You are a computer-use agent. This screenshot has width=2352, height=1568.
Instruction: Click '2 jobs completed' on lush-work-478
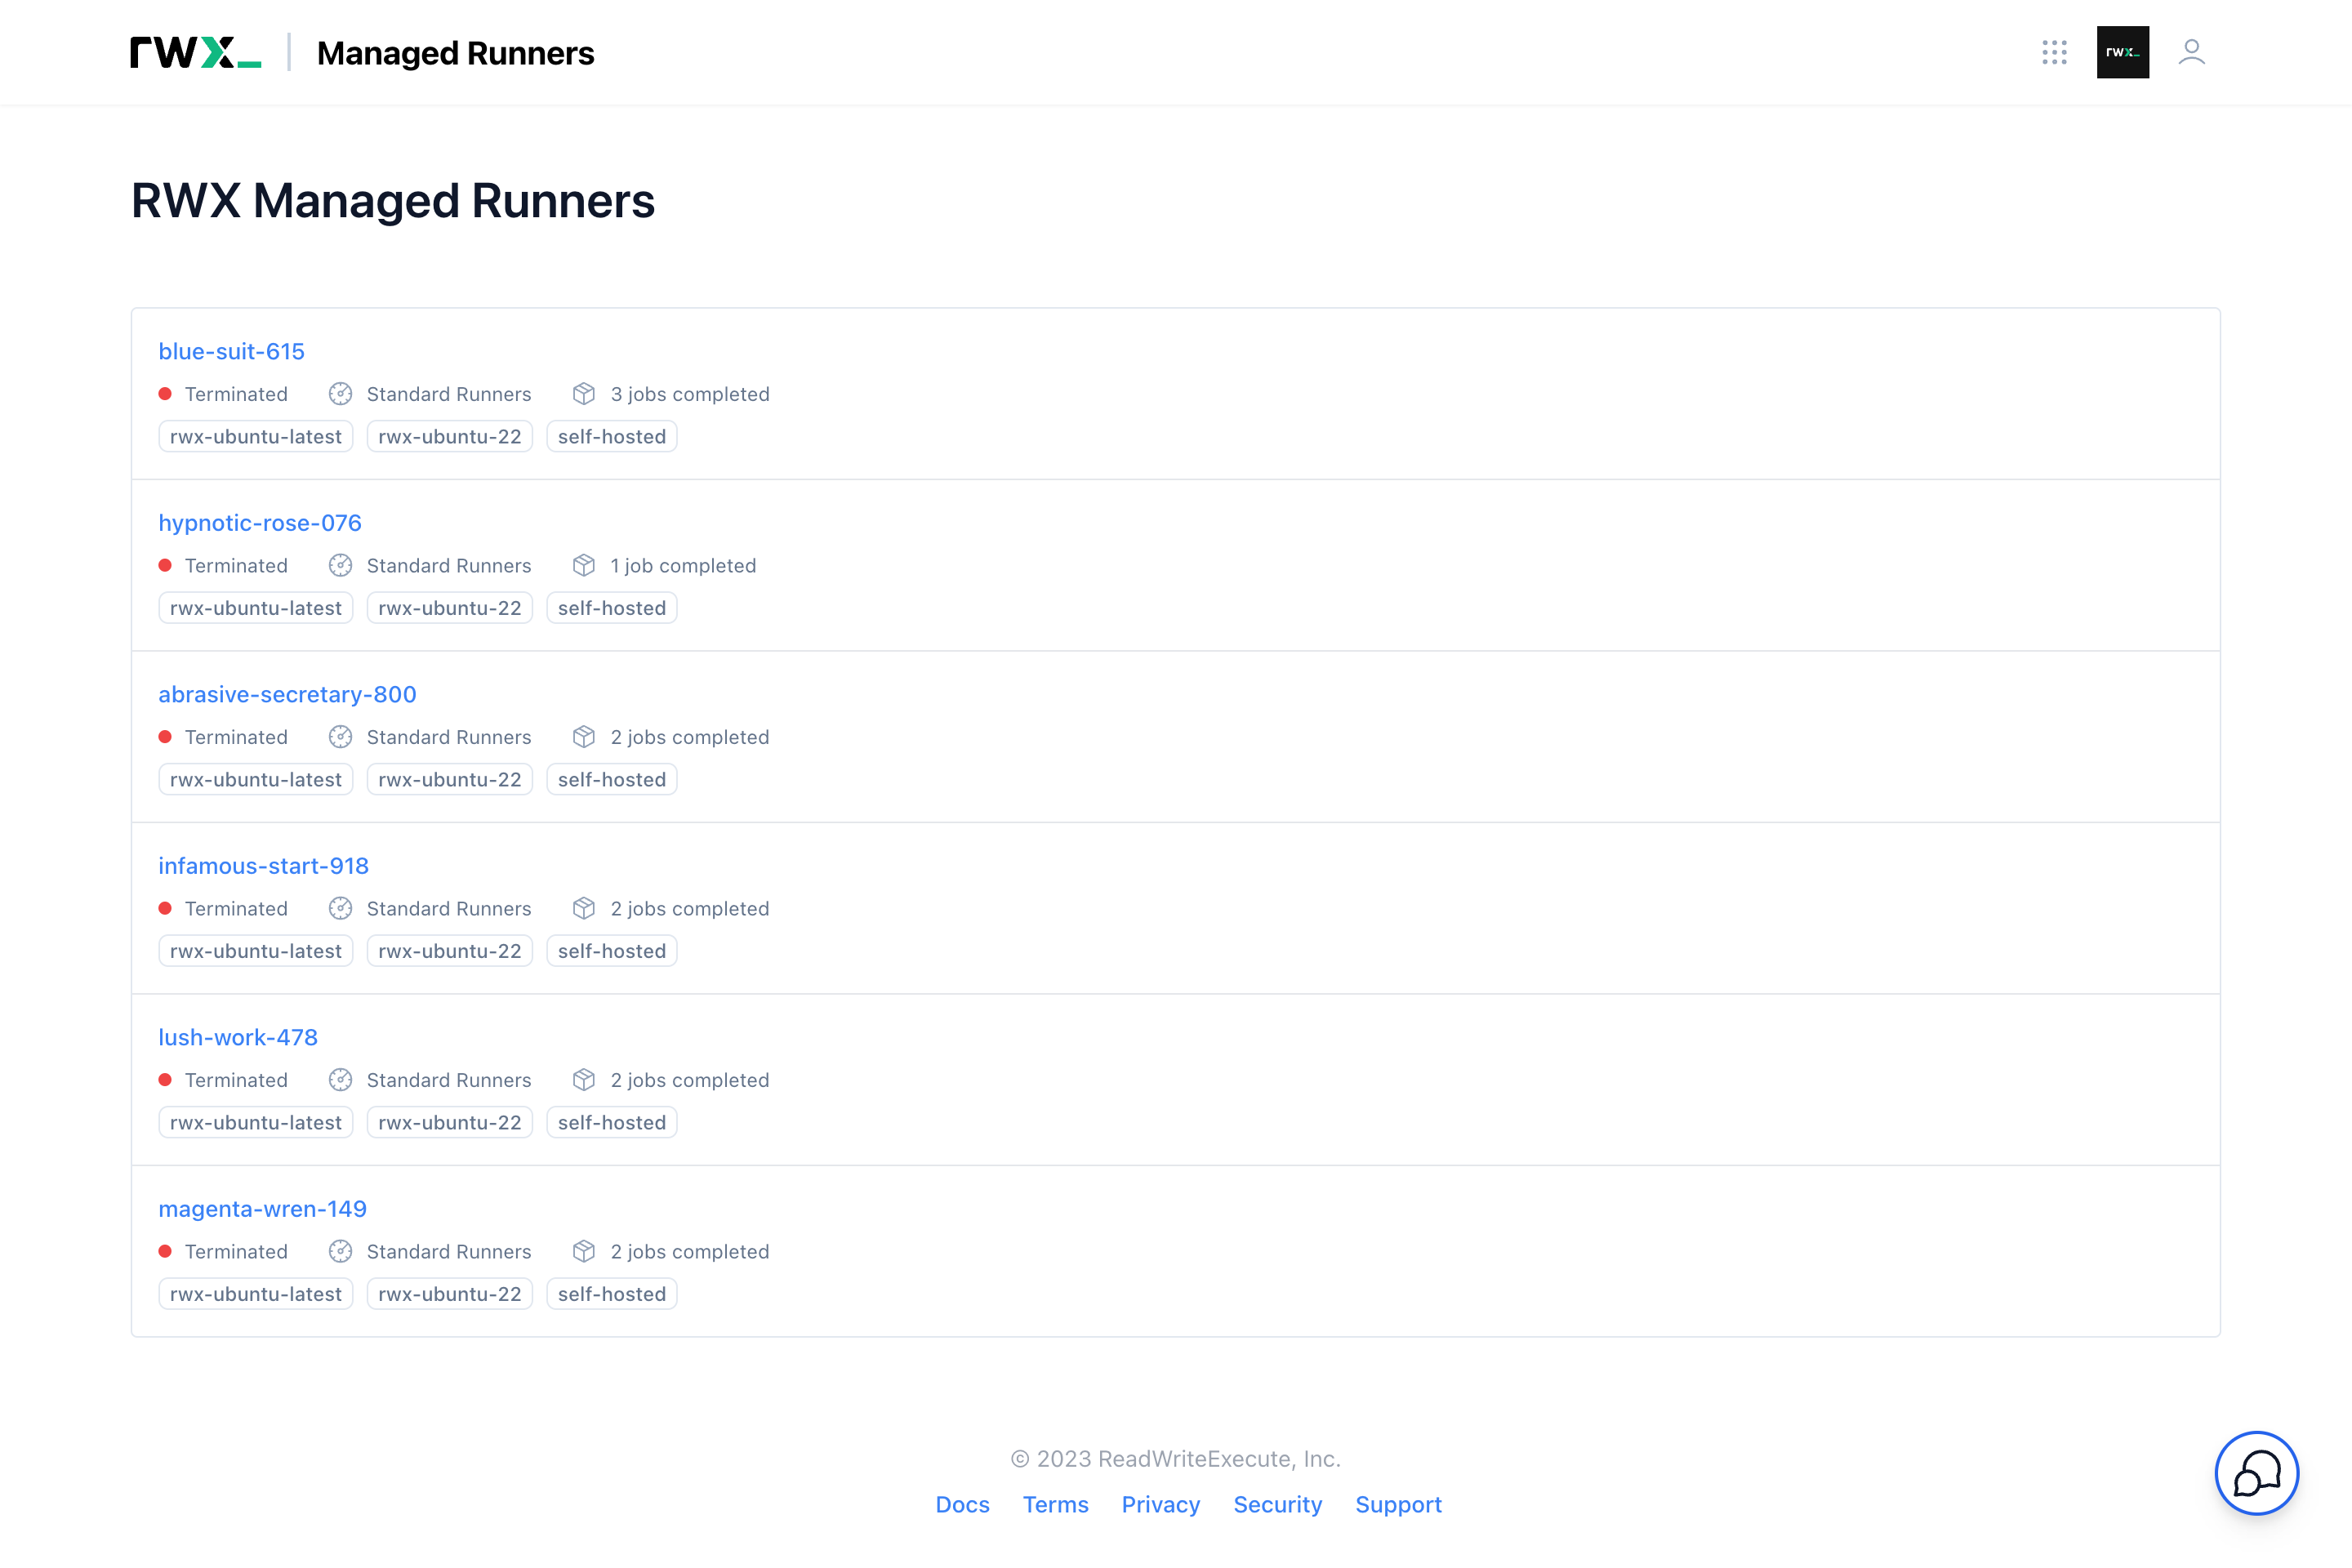tap(690, 1080)
